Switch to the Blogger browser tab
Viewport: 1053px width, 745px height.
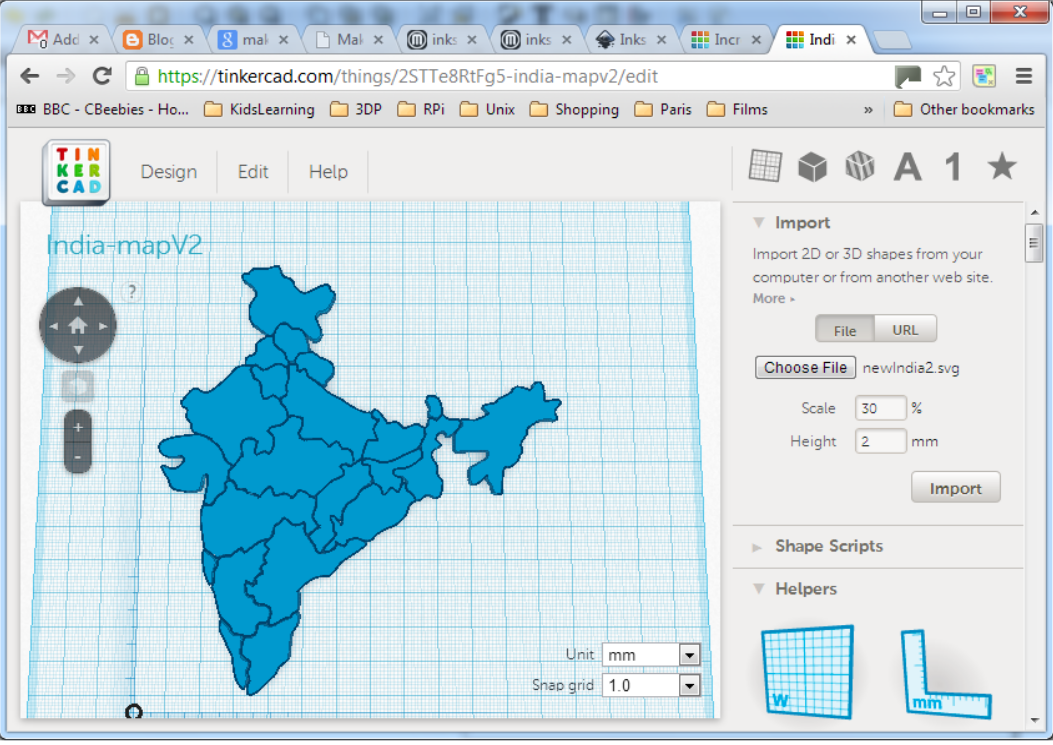[x=156, y=40]
